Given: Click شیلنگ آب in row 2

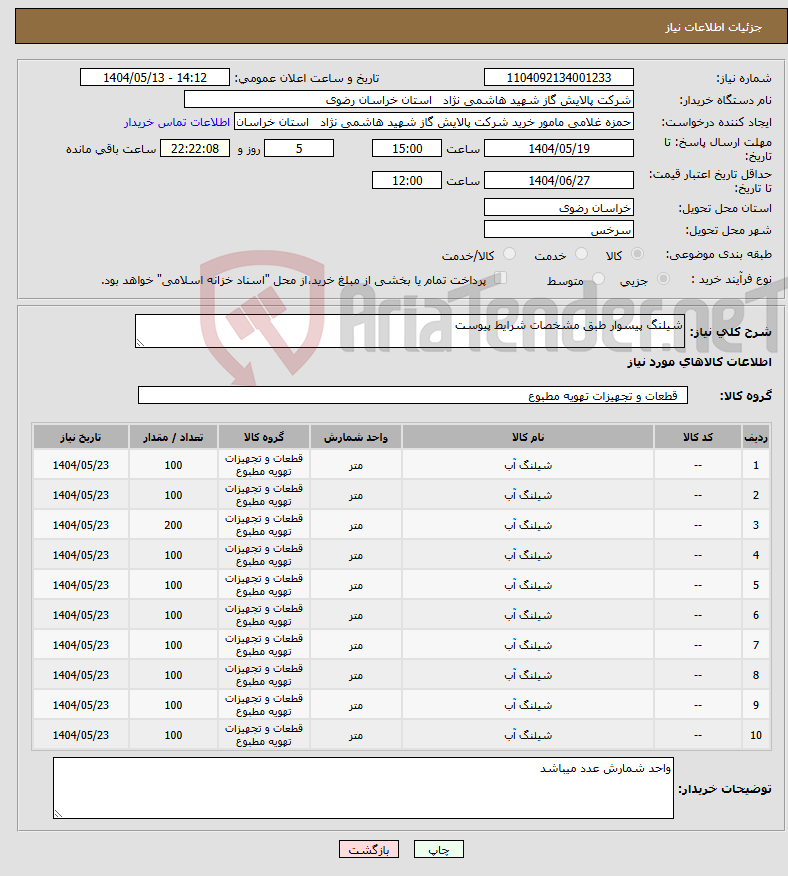Looking at the screenshot, I should click(528, 495).
